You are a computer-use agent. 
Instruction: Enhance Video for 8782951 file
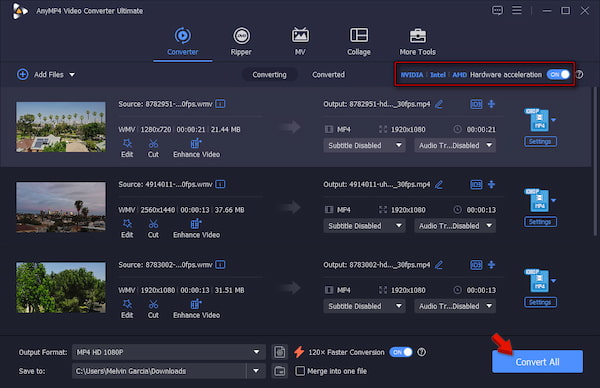point(196,148)
